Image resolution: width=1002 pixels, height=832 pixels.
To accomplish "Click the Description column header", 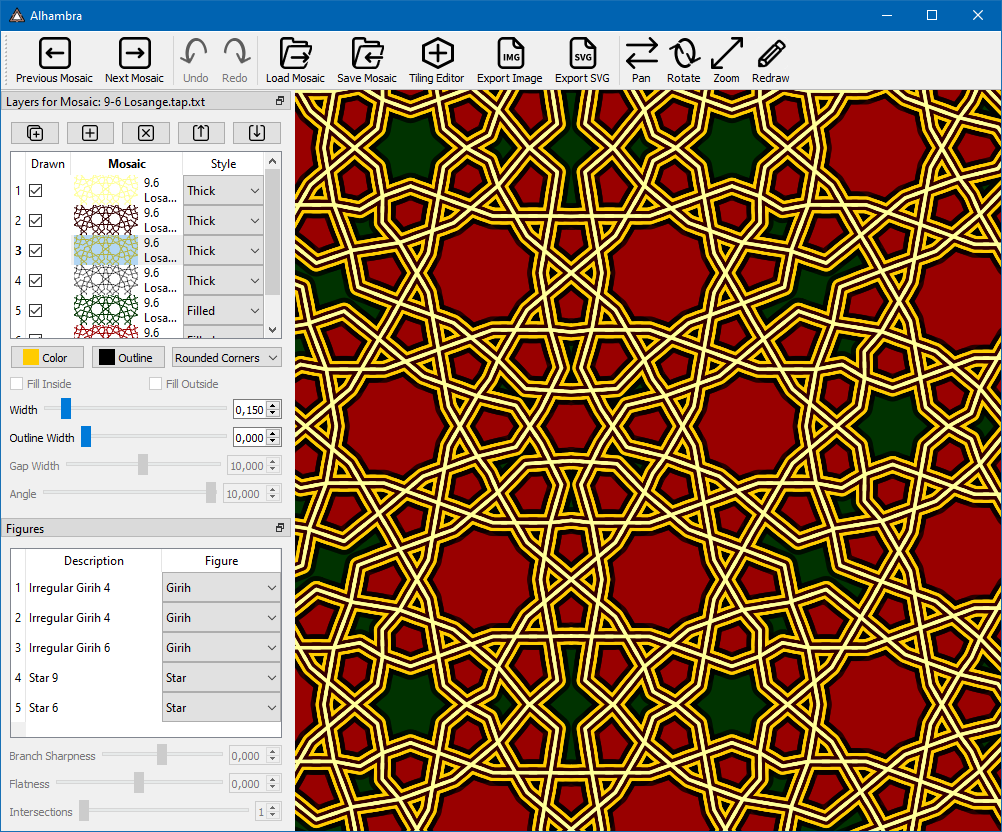I will [93, 560].
